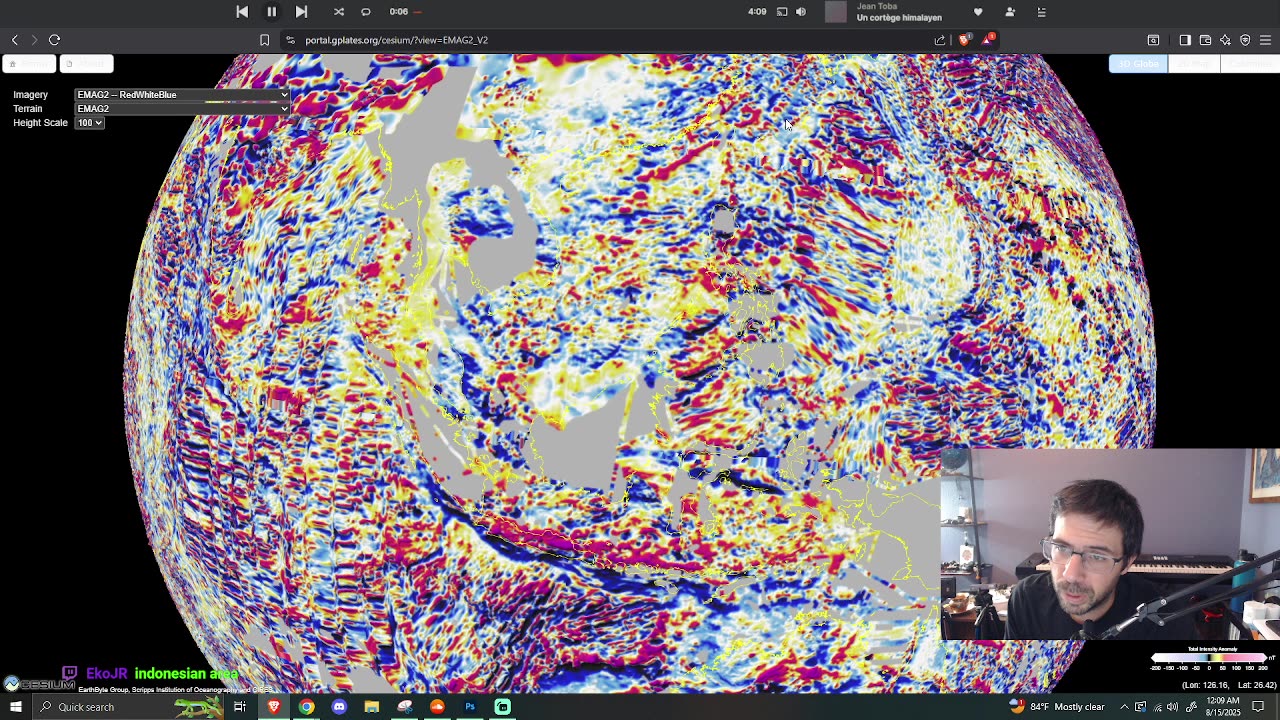Viewport: 1280px width, 720px height.
Task: Open Google Chrome from taskbar
Action: (x=306, y=707)
